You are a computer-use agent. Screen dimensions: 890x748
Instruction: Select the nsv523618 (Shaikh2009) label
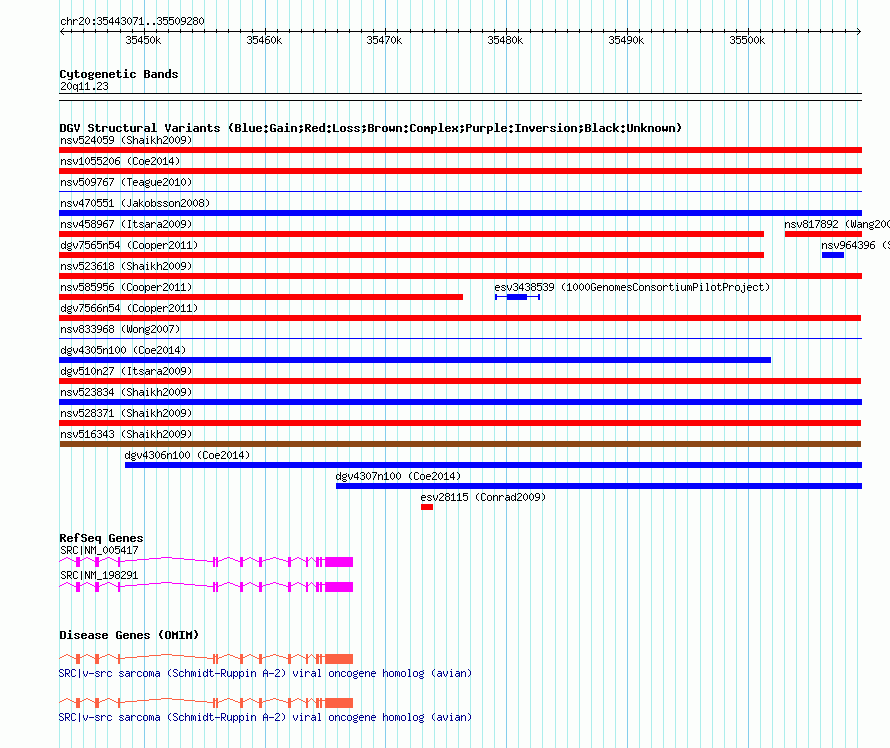click(126, 266)
